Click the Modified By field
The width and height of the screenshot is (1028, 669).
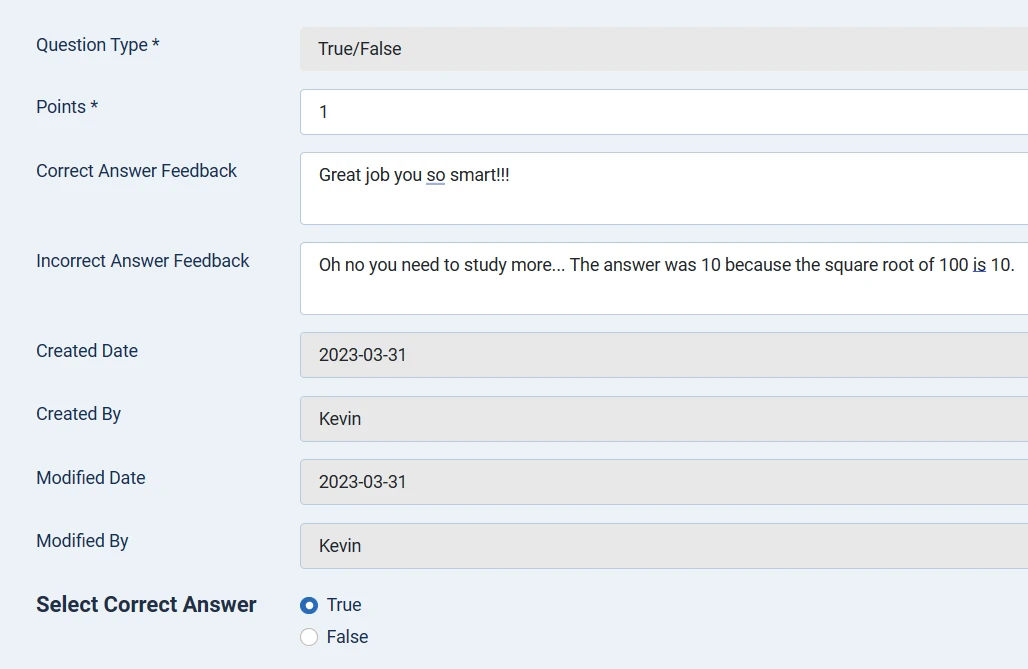pos(660,546)
